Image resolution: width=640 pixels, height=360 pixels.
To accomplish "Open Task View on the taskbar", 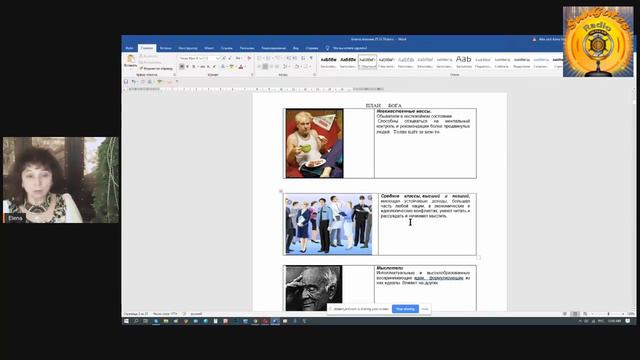I will (145, 321).
